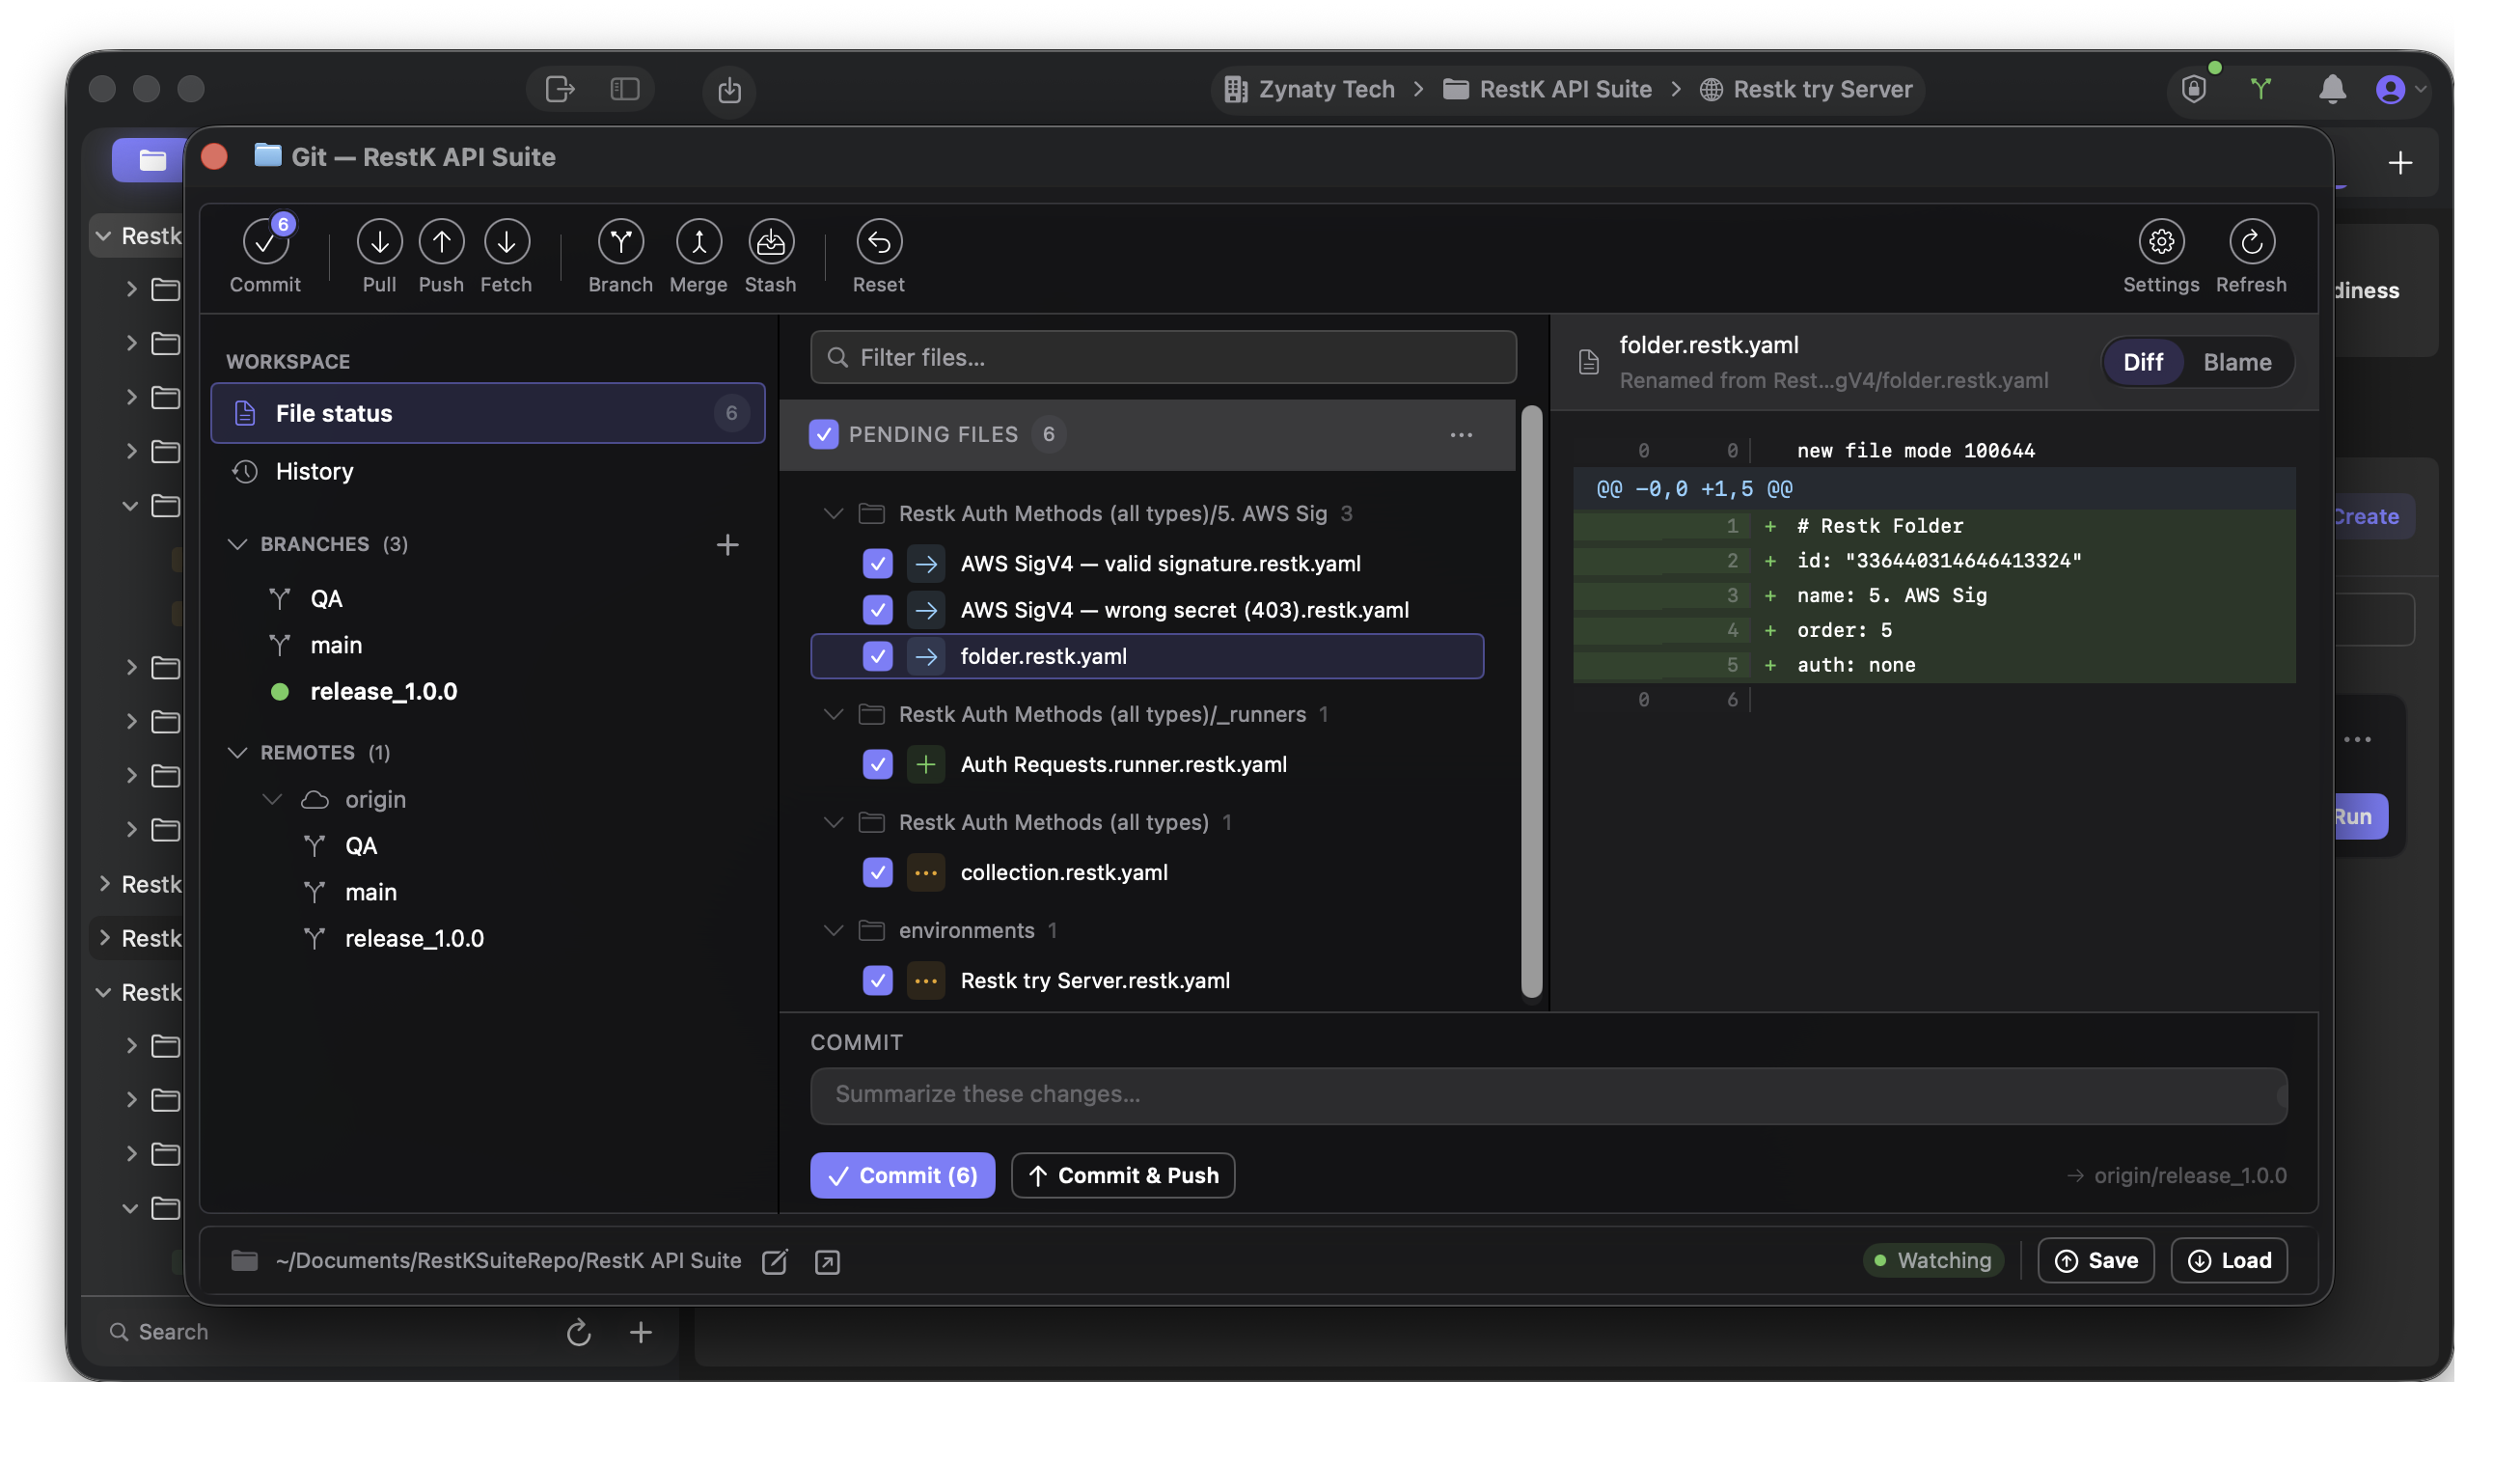Open pending files more options menu
Viewport: 2520px width, 1463px height.
(1460, 434)
